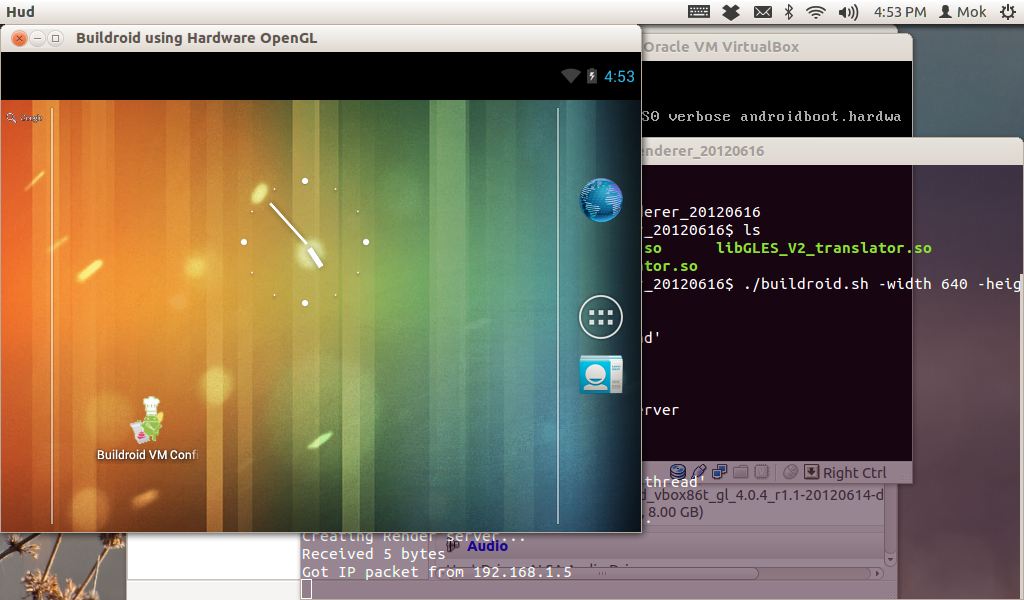The width and height of the screenshot is (1024, 600).
Task: Click the Got IP packet from 192.168.1.5 line
Action: point(436,572)
